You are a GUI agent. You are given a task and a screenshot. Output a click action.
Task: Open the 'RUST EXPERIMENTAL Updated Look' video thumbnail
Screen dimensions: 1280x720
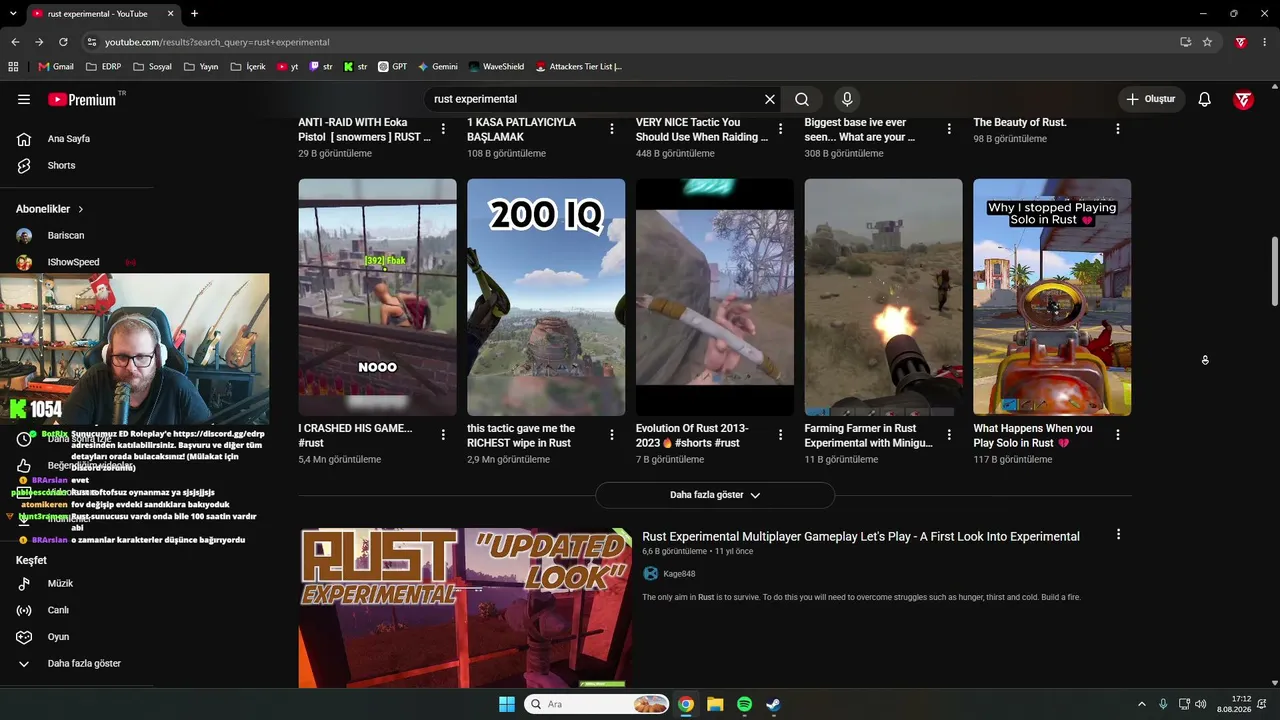pos(465,608)
